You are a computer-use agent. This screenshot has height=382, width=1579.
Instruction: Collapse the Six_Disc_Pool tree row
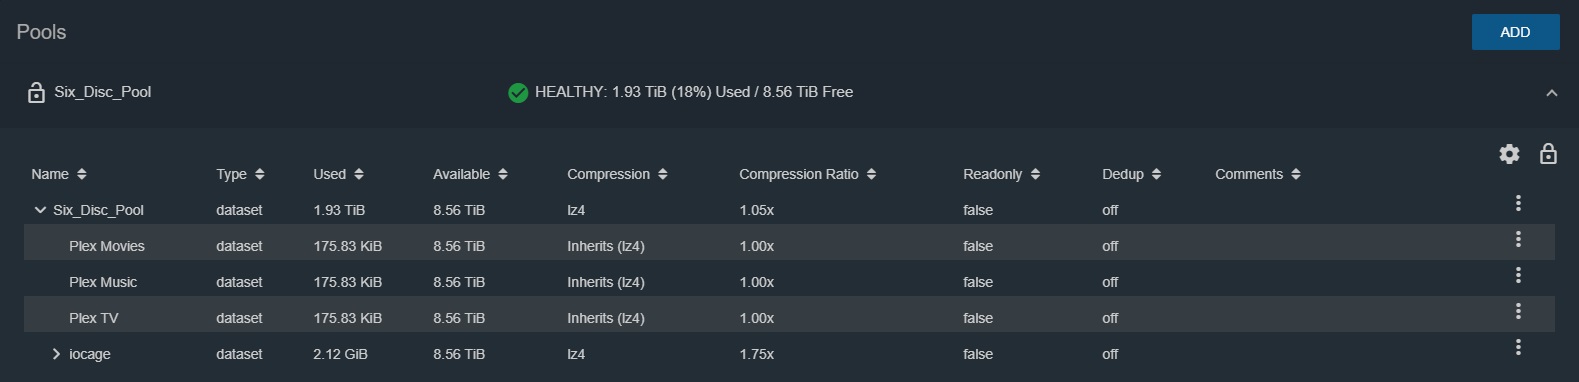pos(40,210)
